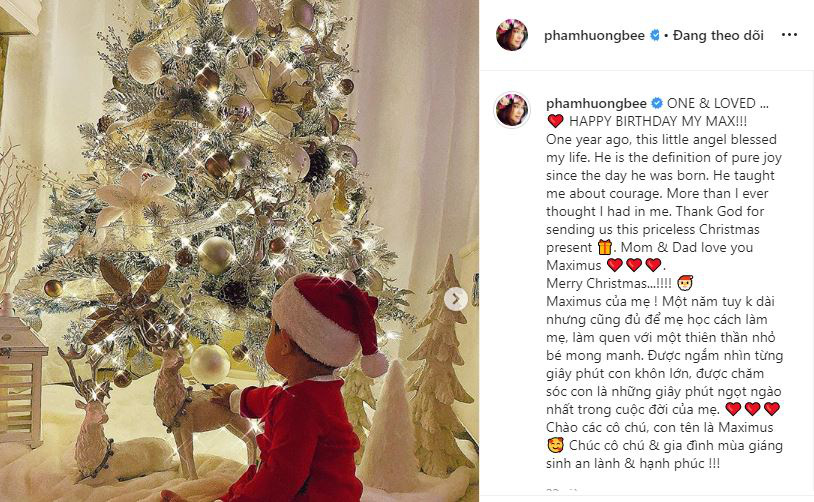Open the three-dot more options menu
Image resolution: width=814 pixels, height=502 pixels.
click(x=789, y=35)
